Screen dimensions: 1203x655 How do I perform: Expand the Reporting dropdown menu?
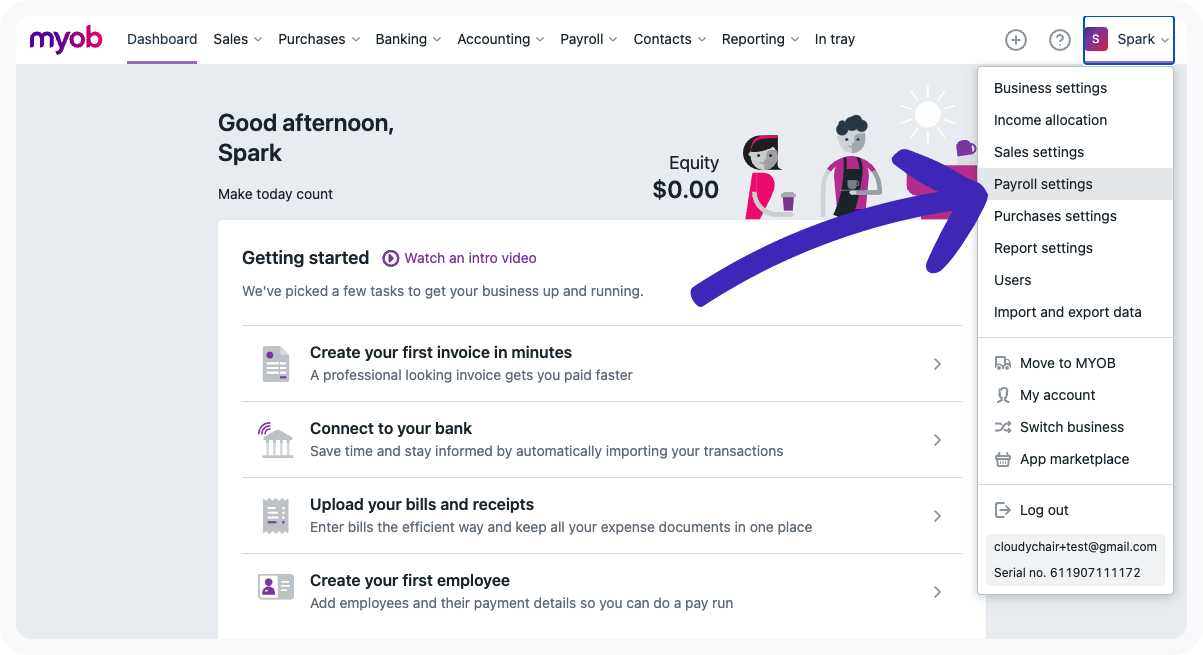click(760, 39)
